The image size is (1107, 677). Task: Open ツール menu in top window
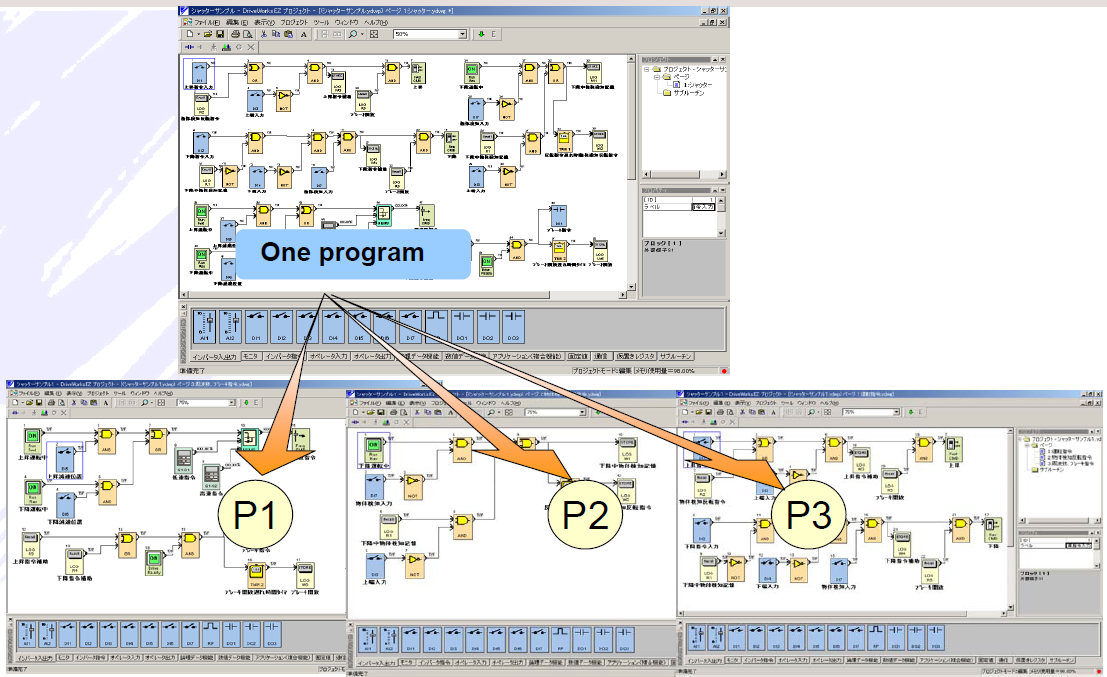click(x=321, y=23)
